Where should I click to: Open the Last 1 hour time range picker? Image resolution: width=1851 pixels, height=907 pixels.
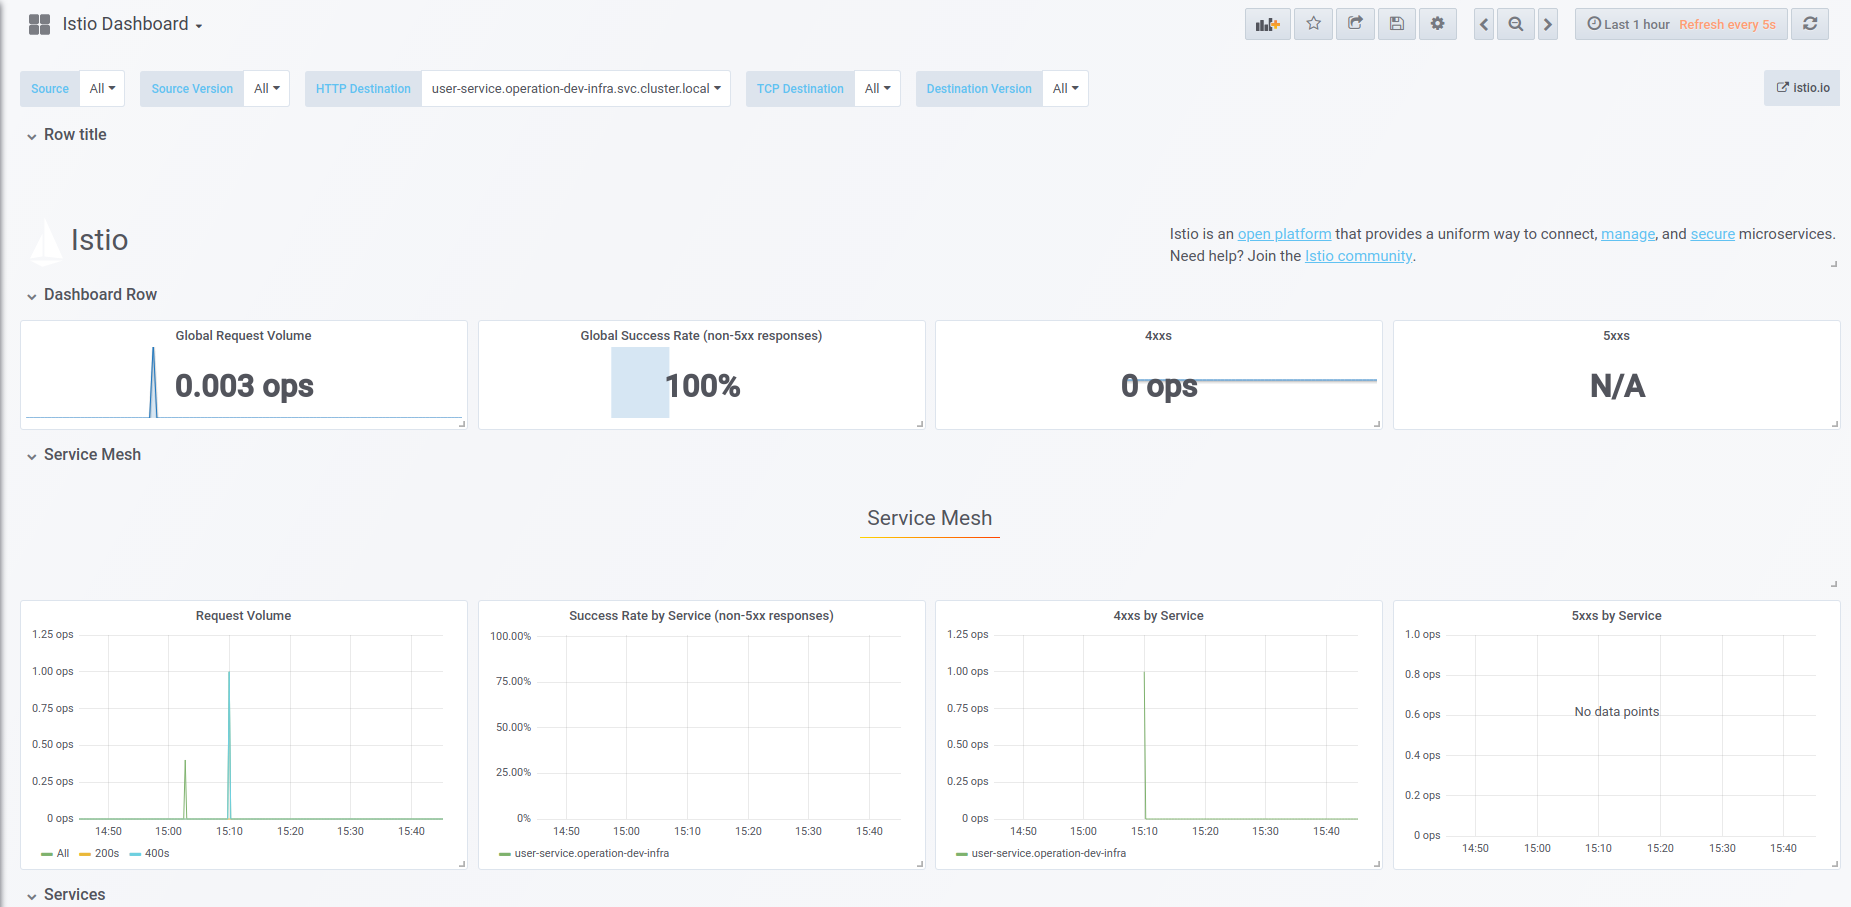1630,23
